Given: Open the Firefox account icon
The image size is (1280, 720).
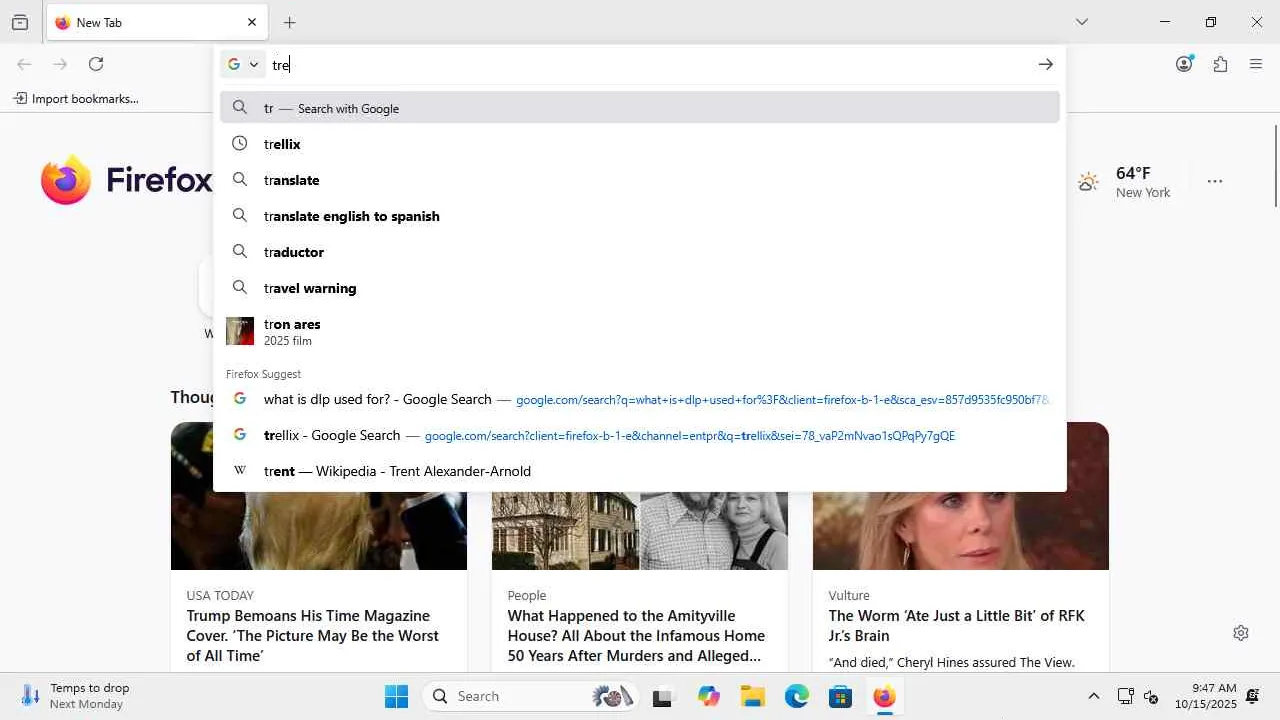Looking at the screenshot, I should pos(1185,64).
